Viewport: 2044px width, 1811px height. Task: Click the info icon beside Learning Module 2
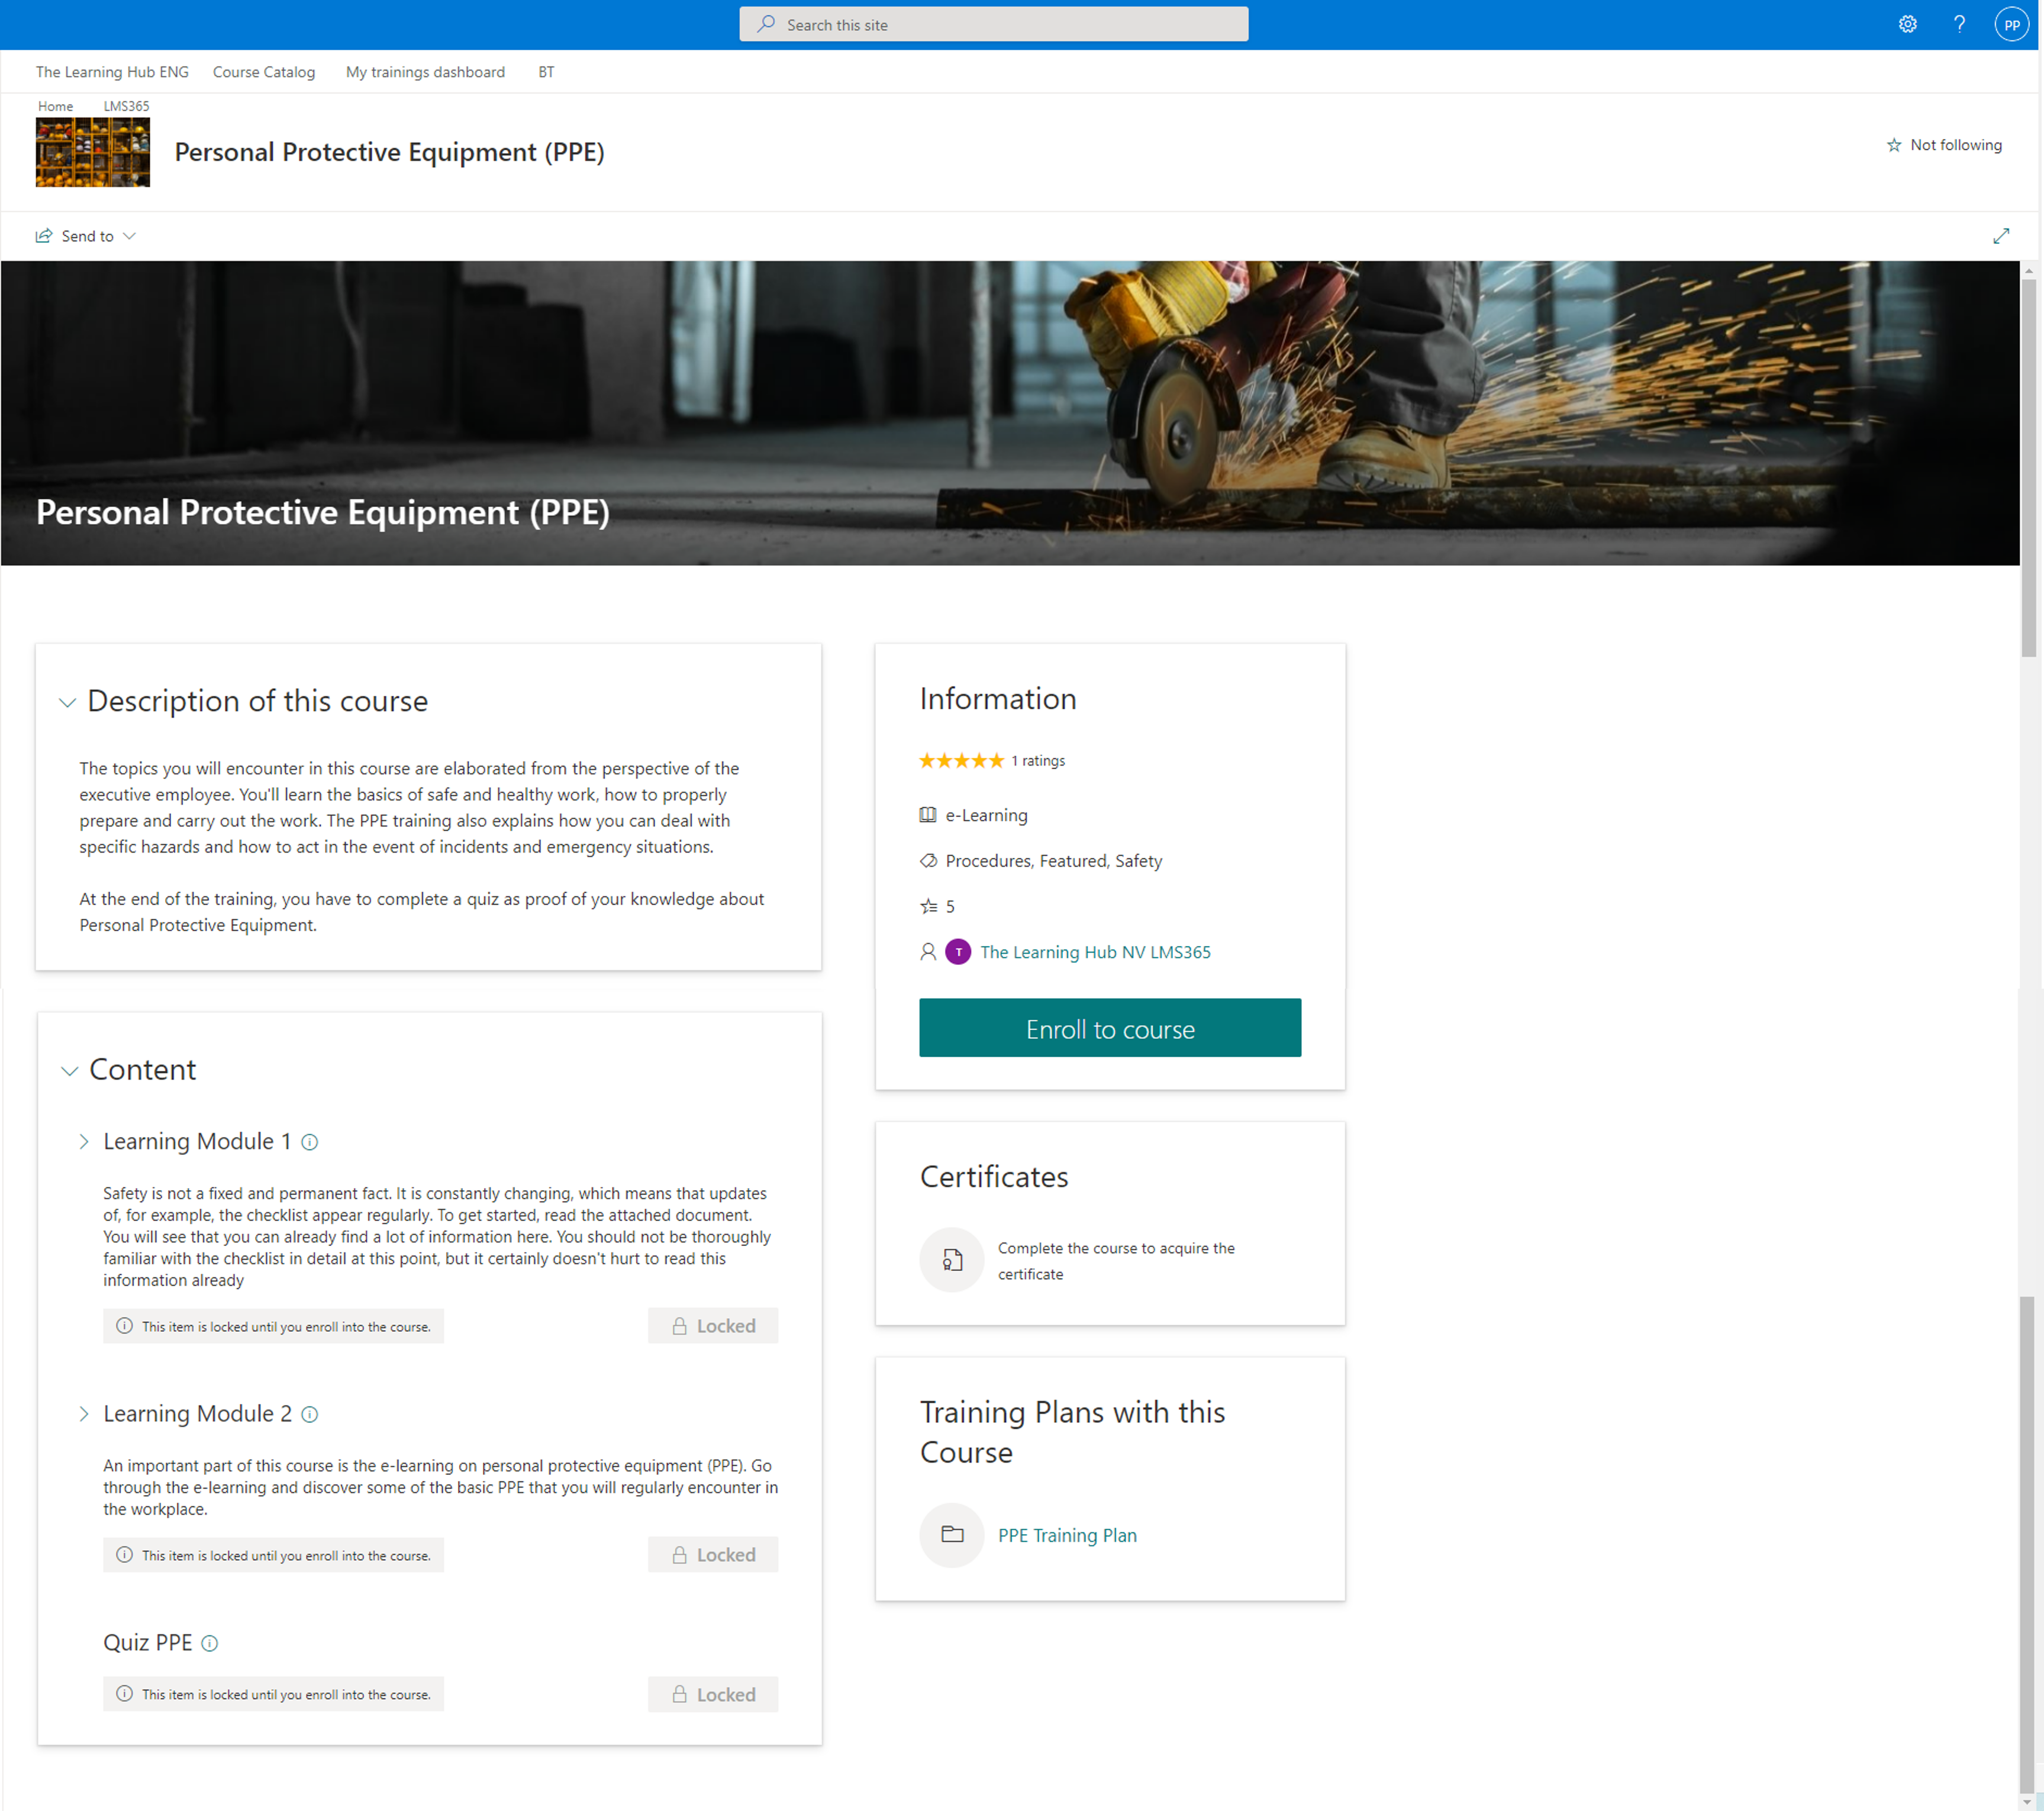coord(310,1414)
